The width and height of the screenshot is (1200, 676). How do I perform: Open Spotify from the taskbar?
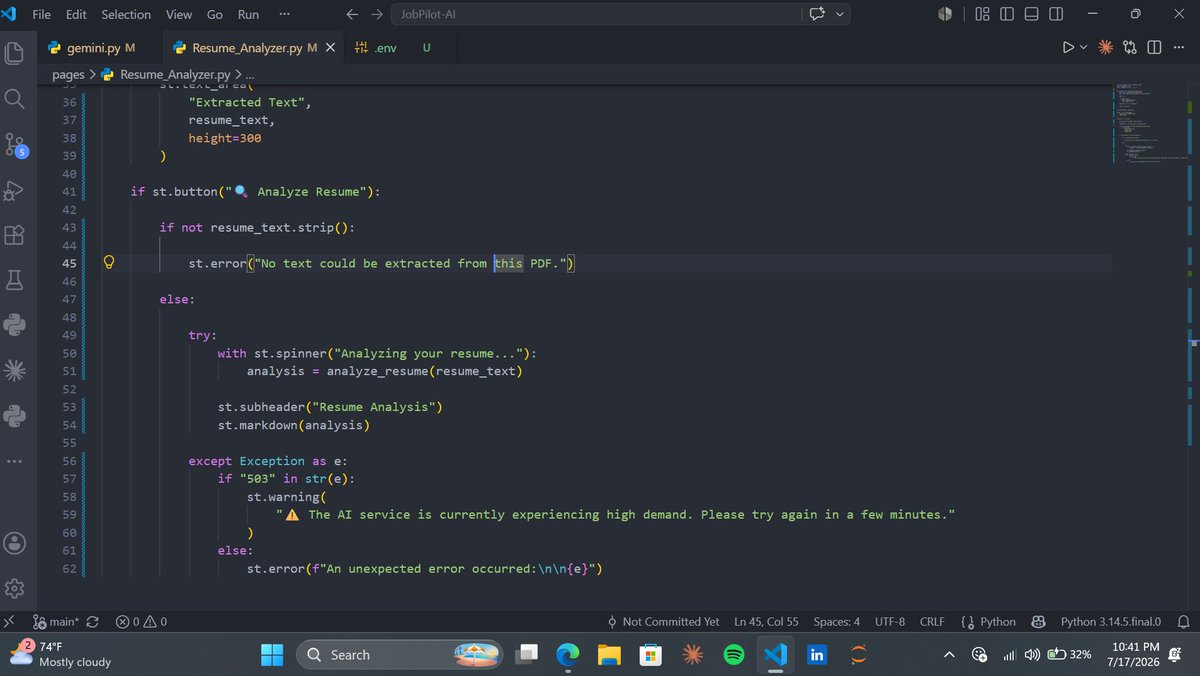pos(734,655)
